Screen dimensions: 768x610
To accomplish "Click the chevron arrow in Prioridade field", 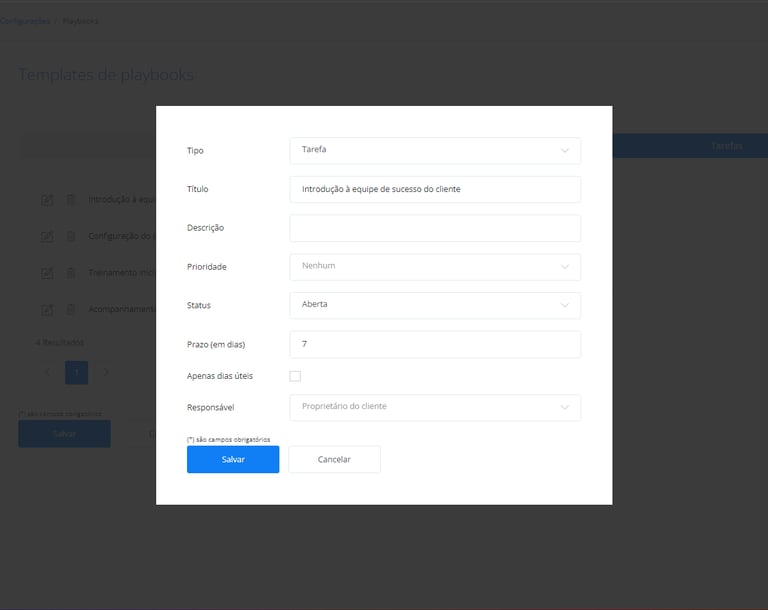I will (x=565, y=267).
